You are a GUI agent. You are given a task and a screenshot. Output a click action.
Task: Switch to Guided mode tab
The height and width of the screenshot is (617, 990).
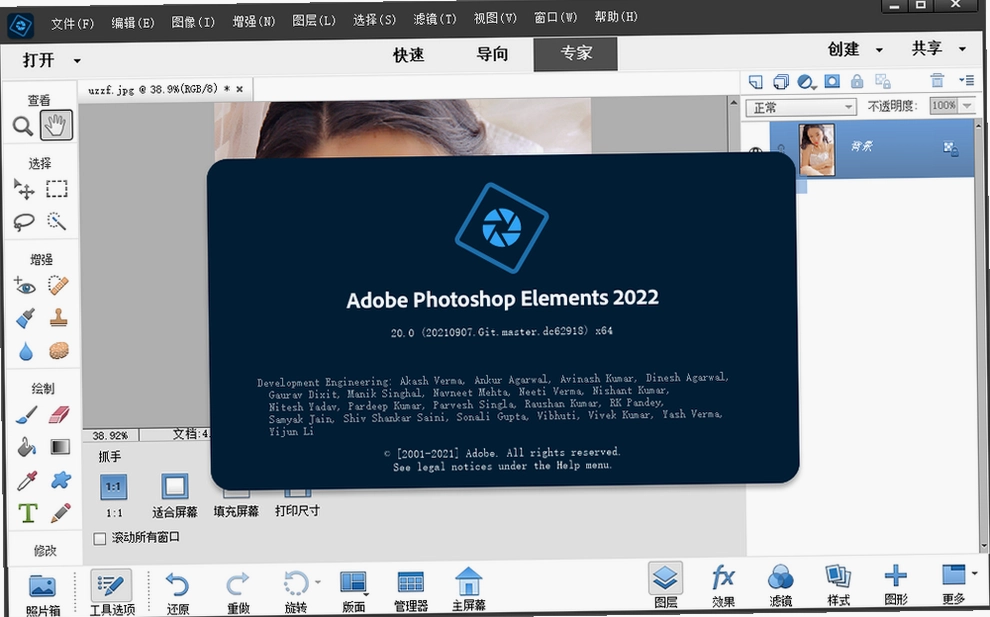[492, 54]
